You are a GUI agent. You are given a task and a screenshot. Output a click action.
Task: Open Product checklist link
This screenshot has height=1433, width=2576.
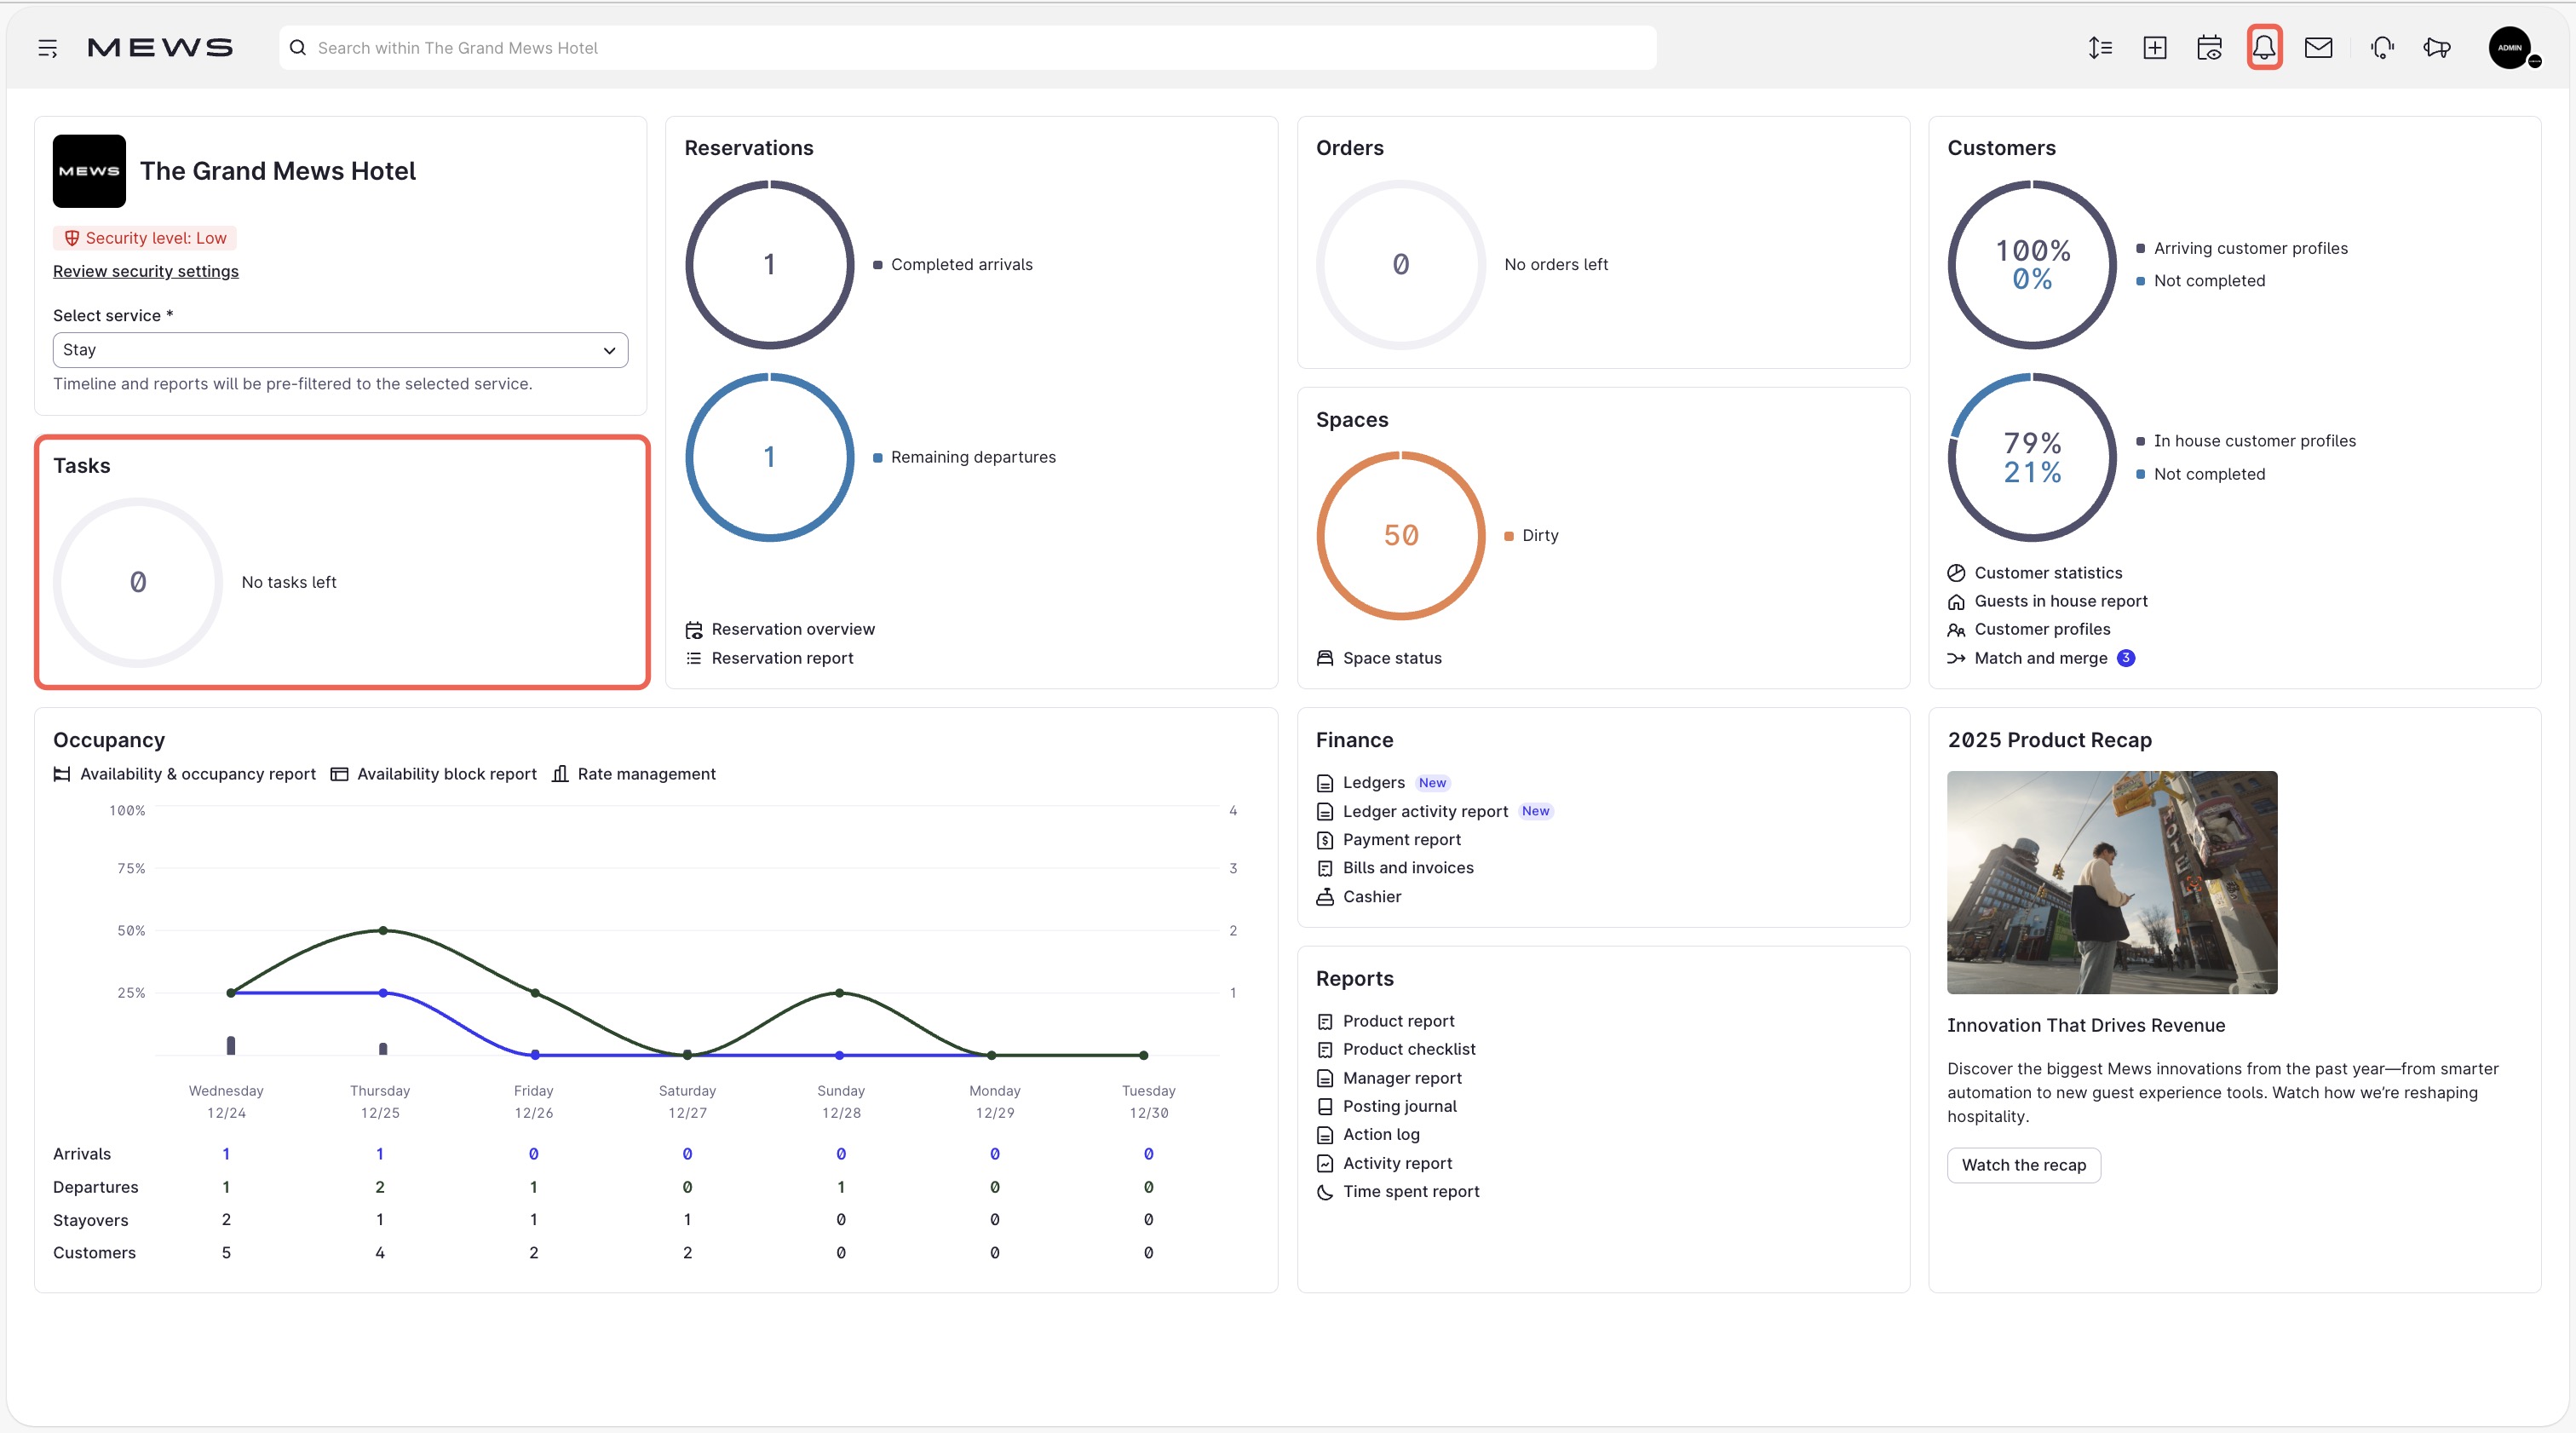tap(1409, 1049)
